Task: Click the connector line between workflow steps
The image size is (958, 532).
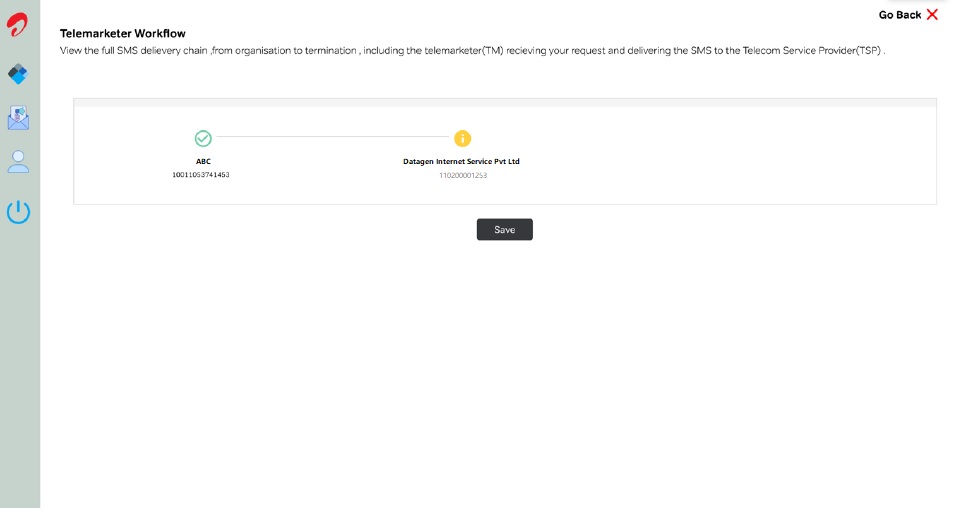Action: tap(332, 138)
